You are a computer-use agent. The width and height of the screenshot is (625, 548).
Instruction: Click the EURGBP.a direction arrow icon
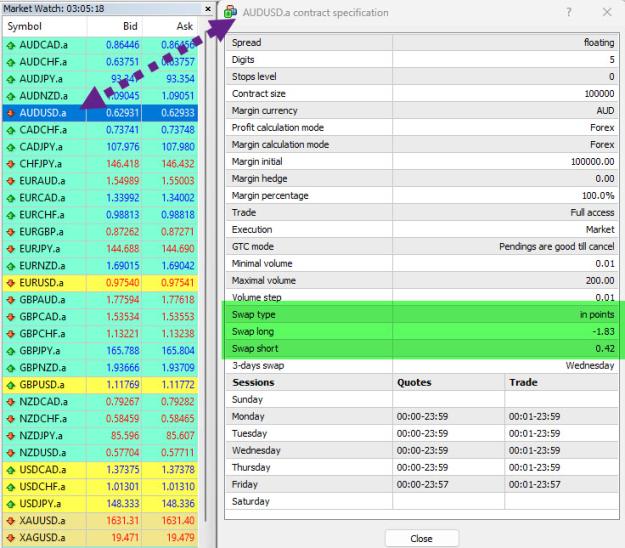pos(11,232)
